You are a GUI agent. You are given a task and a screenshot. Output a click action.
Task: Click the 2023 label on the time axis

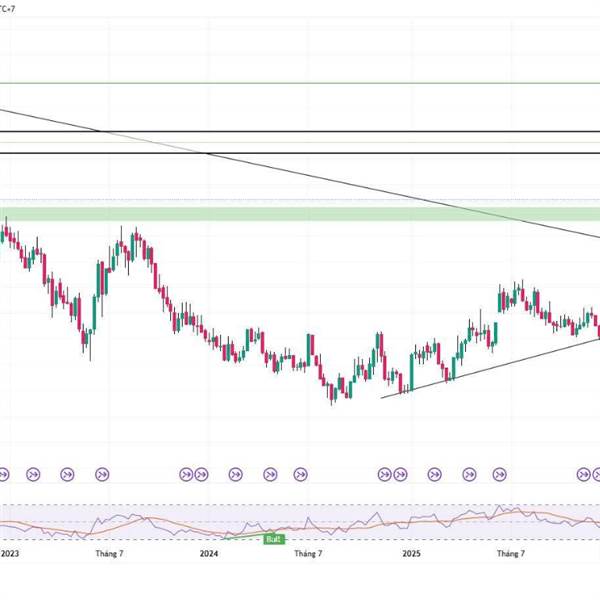(x=10, y=553)
